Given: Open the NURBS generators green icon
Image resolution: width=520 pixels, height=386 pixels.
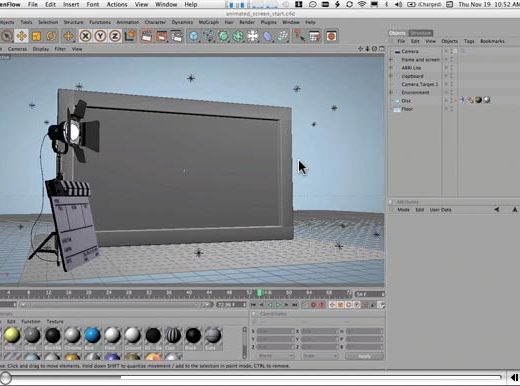Looking at the screenshot, I should tap(223, 36).
